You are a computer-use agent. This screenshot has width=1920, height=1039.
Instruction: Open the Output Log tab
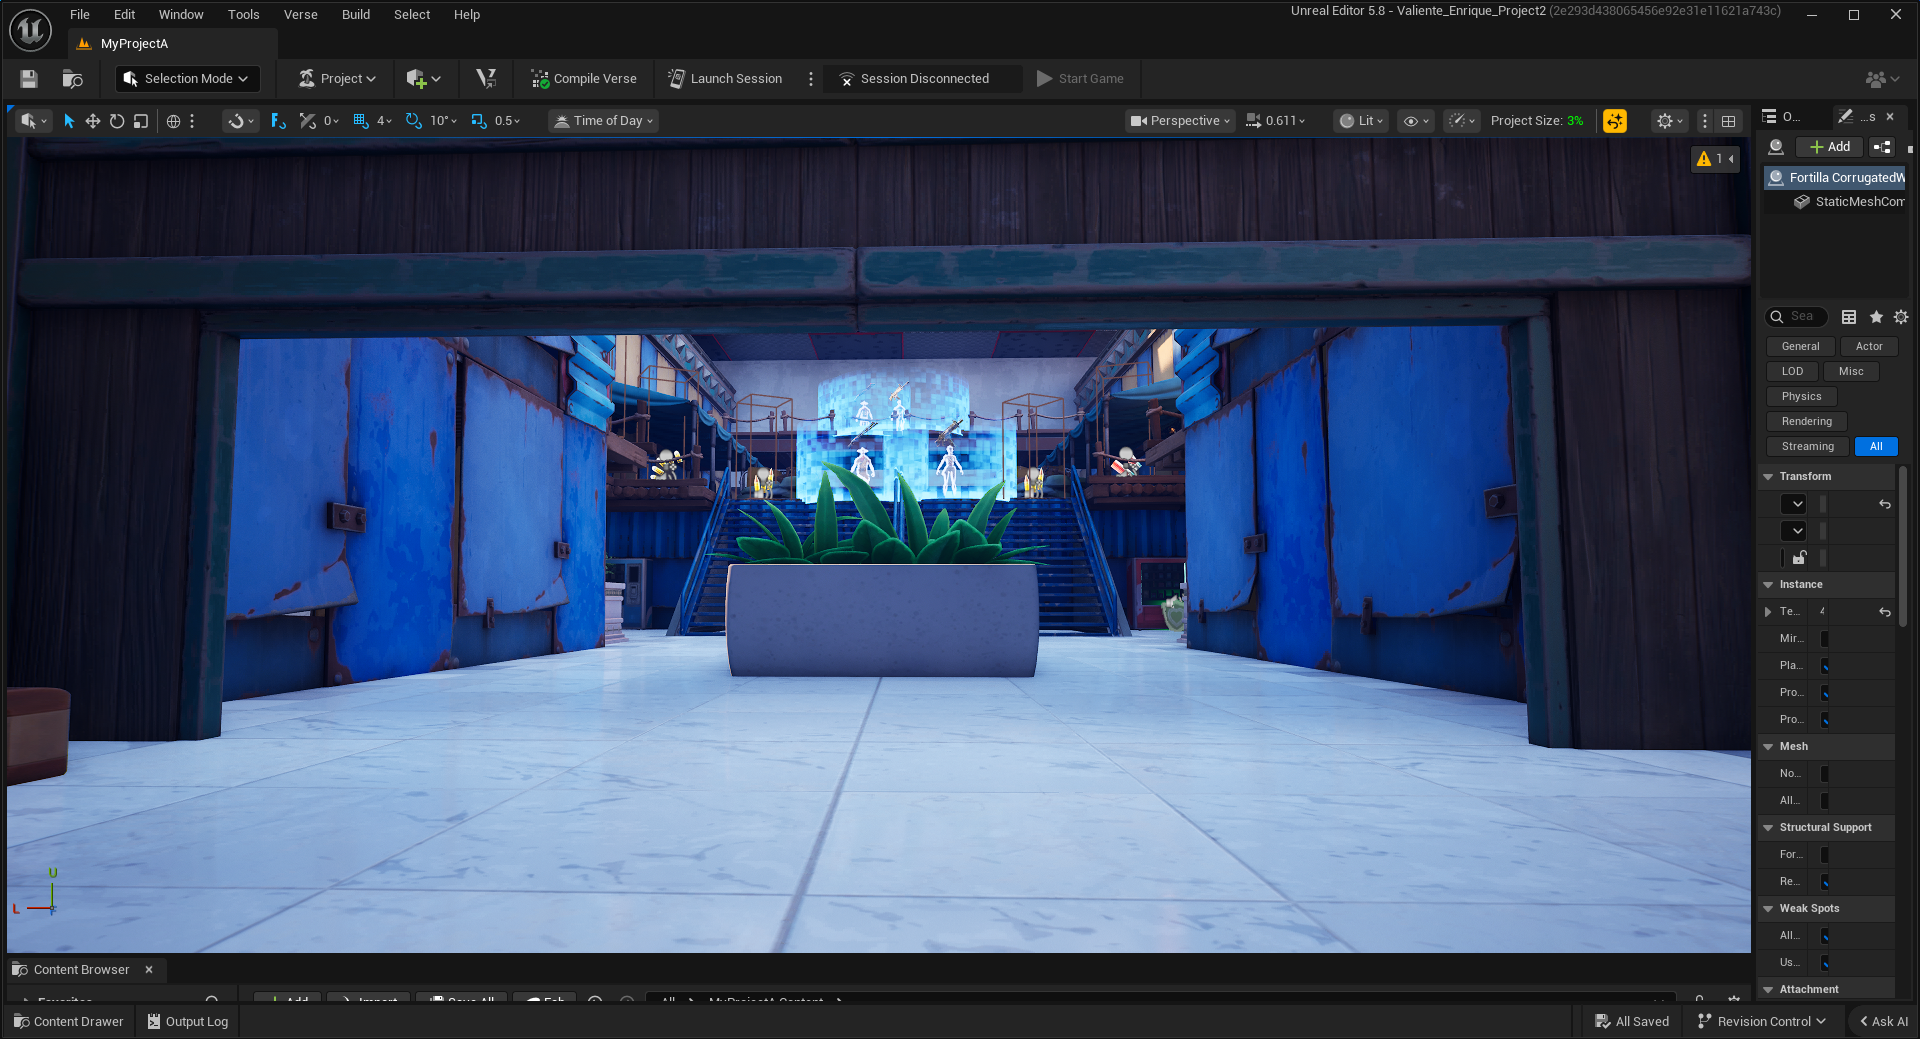tap(188, 1022)
